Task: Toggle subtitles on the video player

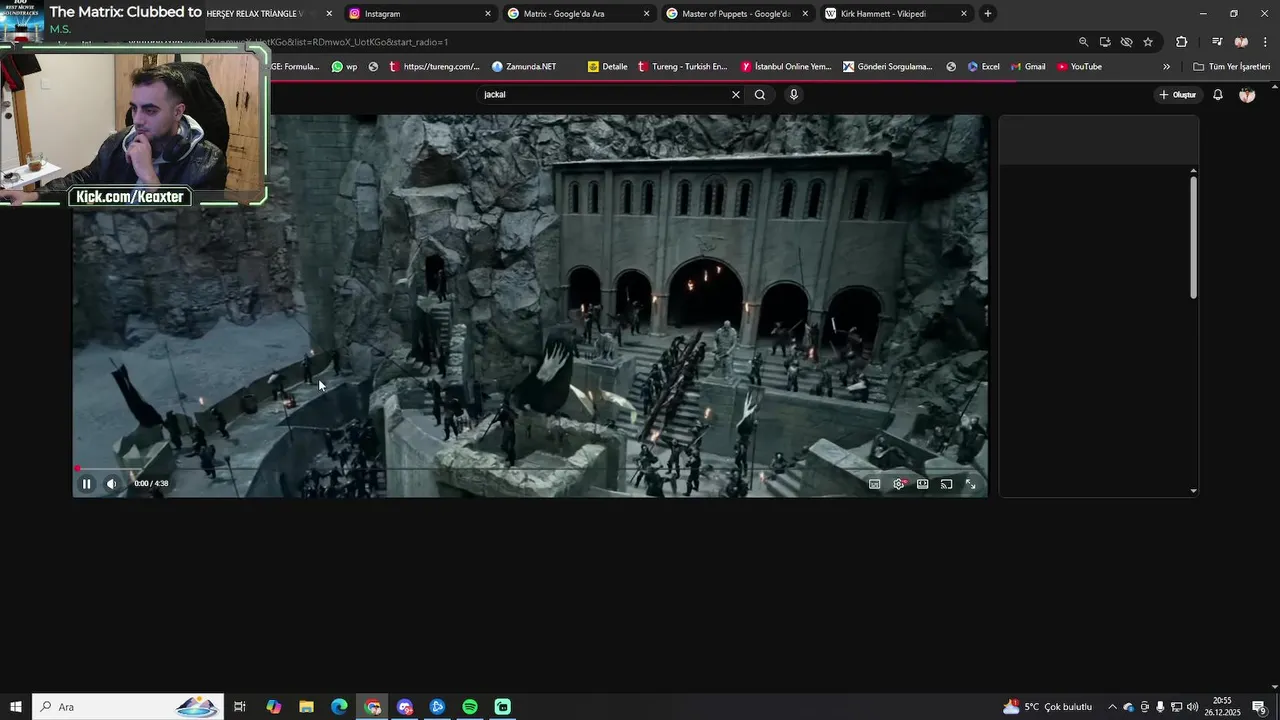Action: [875, 484]
